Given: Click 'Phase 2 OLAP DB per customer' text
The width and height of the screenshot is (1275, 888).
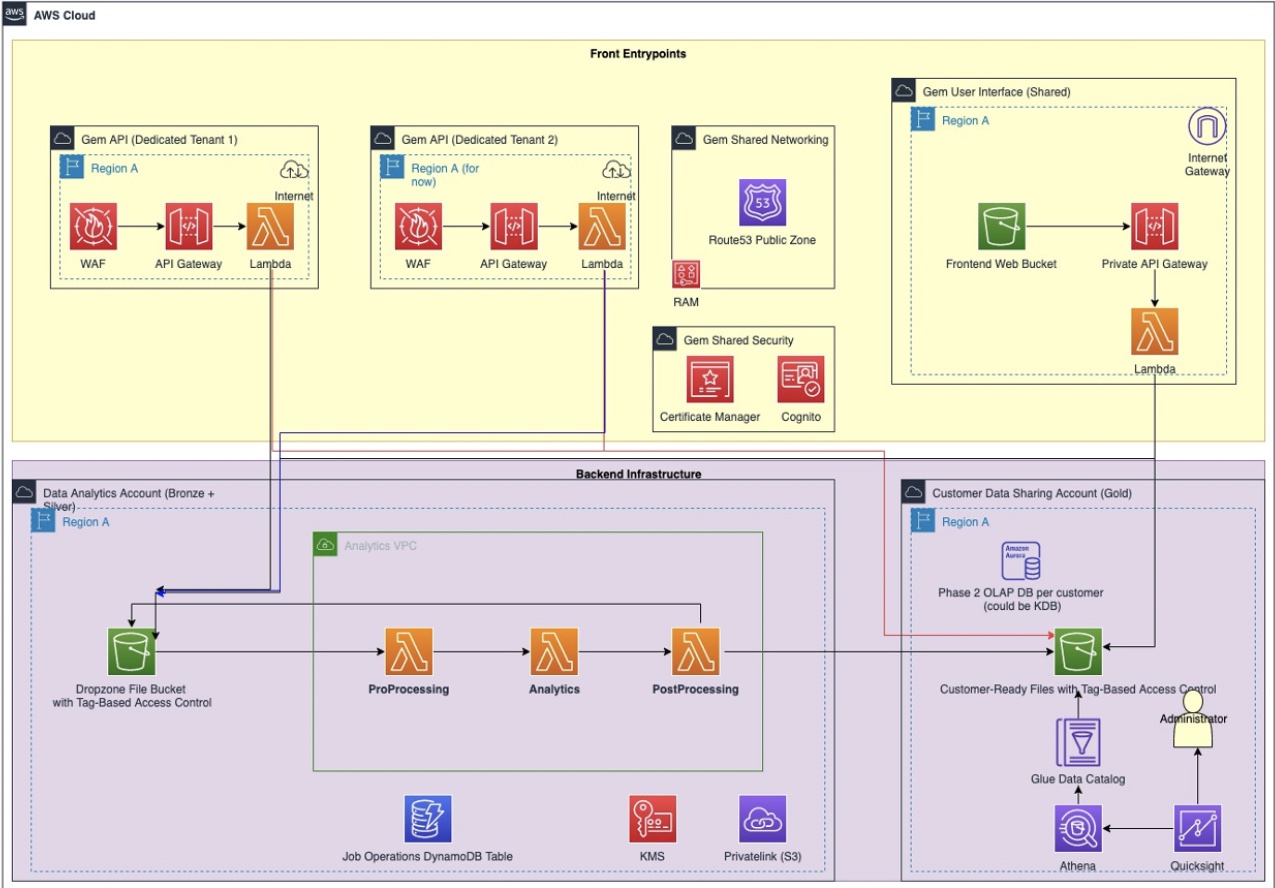Looking at the screenshot, I should [x=1020, y=593].
